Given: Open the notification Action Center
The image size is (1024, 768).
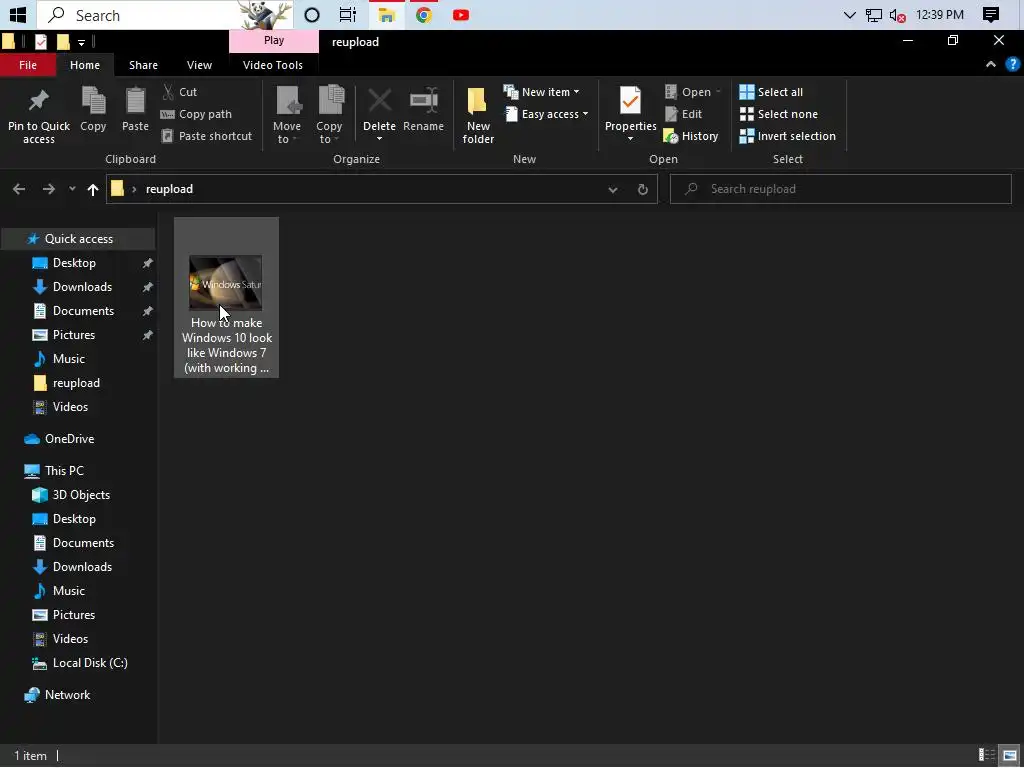Looking at the screenshot, I should click(x=990, y=14).
